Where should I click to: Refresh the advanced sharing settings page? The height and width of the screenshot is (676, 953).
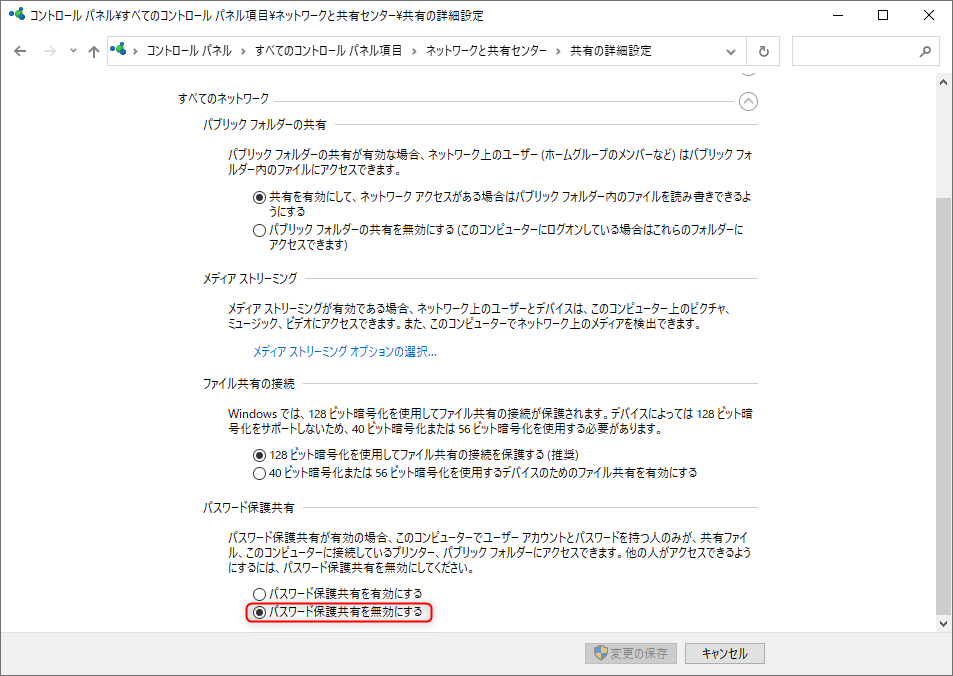coord(763,52)
